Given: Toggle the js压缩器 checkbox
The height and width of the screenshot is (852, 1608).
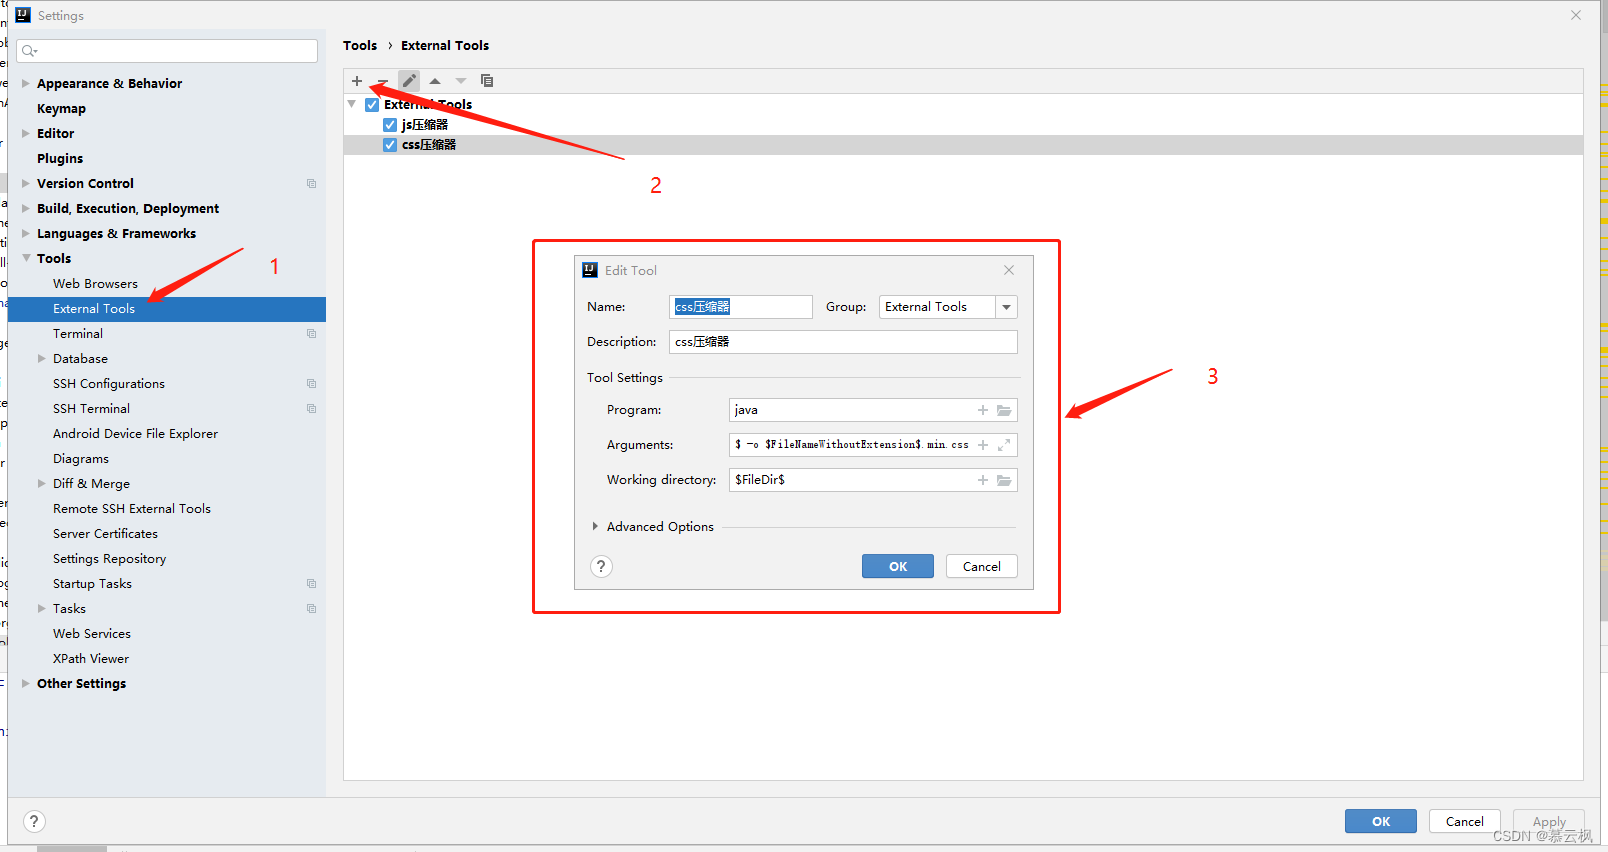Looking at the screenshot, I should 390,125.
